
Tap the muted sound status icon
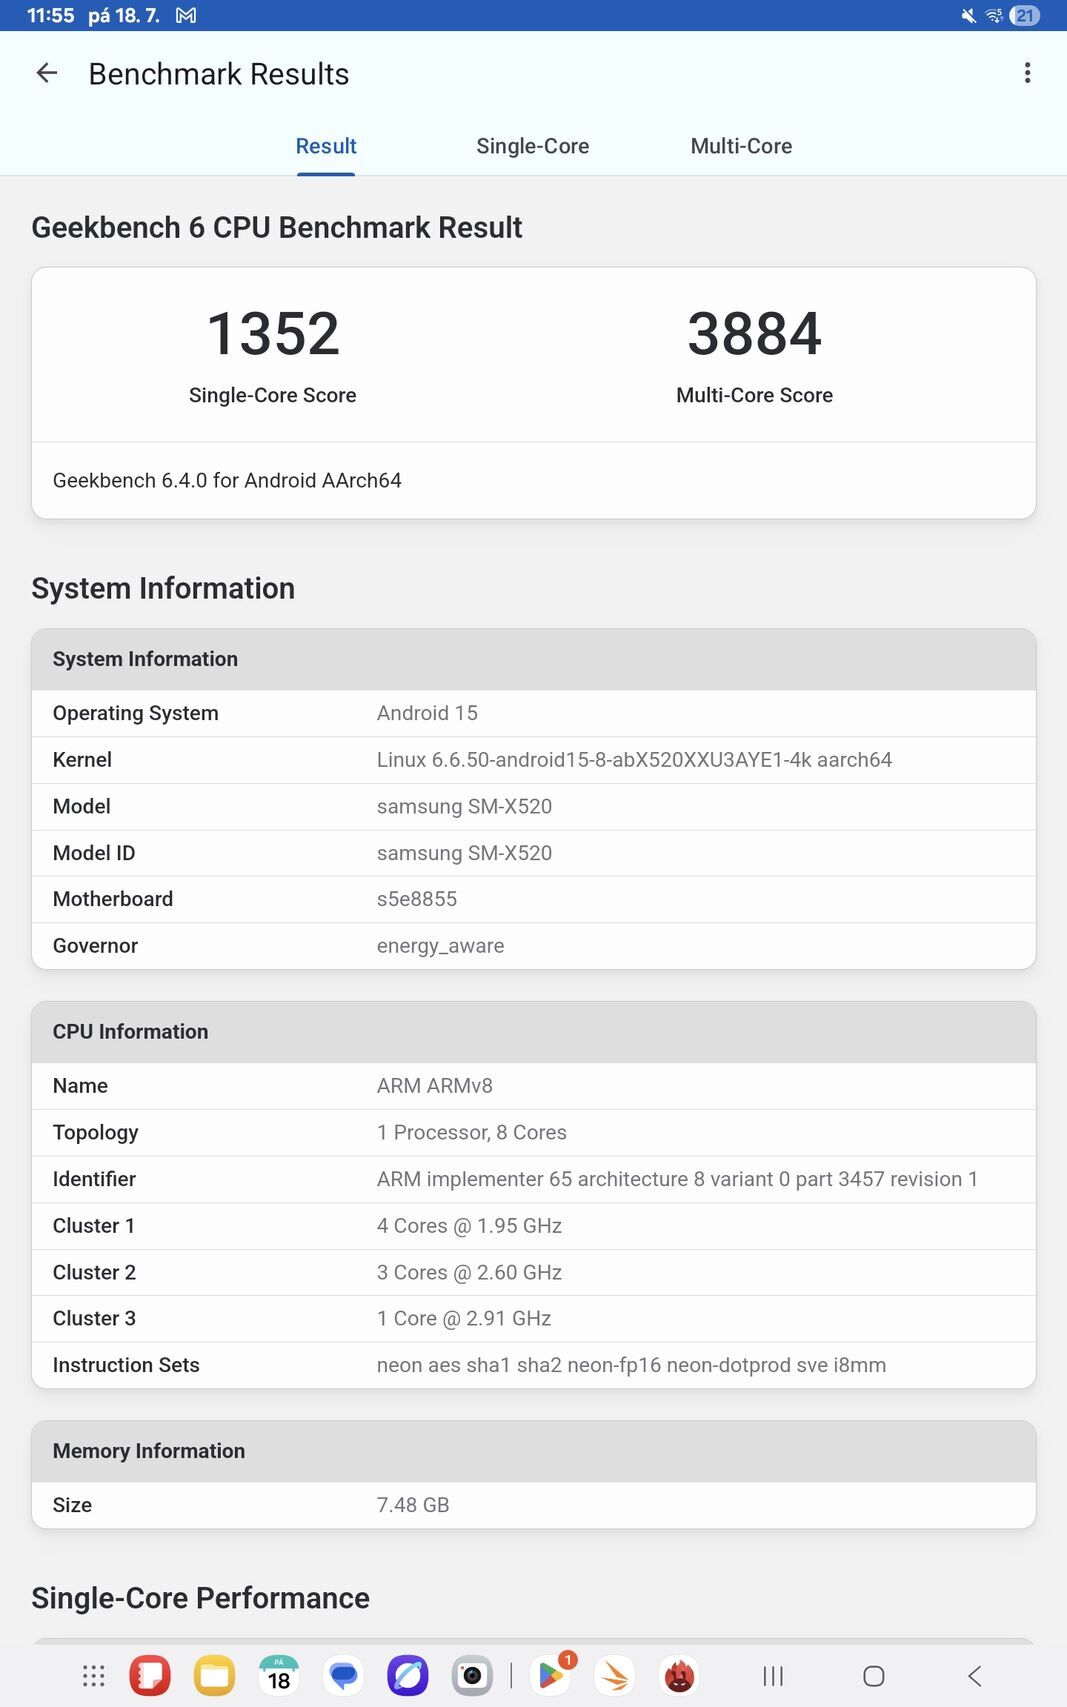click(968, 15)
